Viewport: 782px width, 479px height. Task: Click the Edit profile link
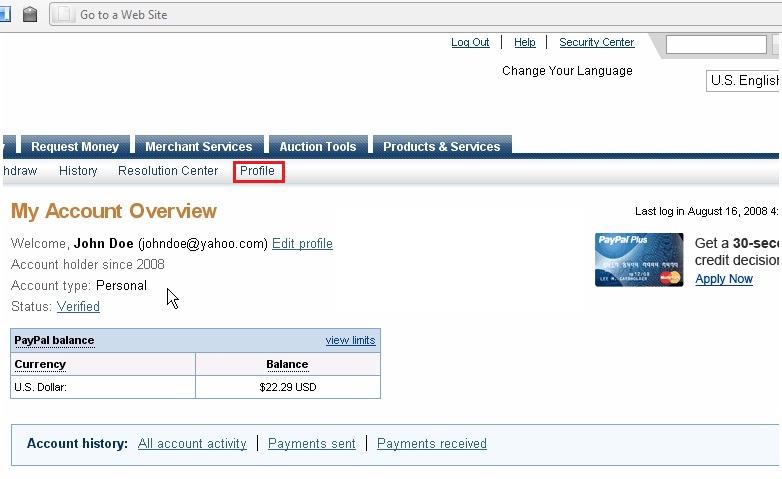302,243
